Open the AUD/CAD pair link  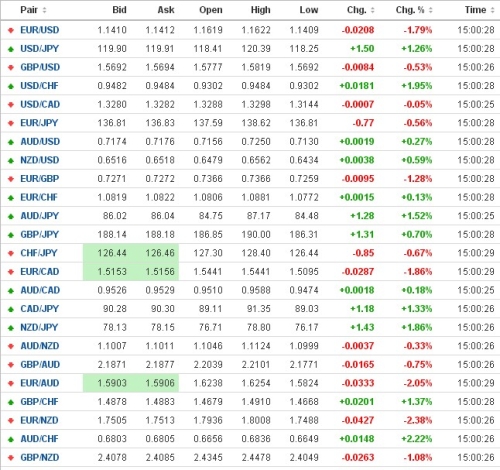pyautogui.click(x=40, y=290)
